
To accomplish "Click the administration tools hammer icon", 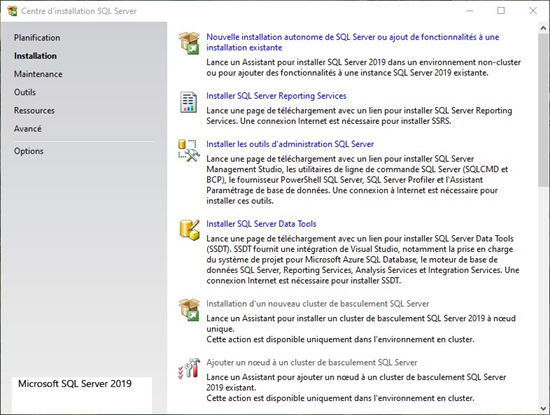I will point(189,150).
